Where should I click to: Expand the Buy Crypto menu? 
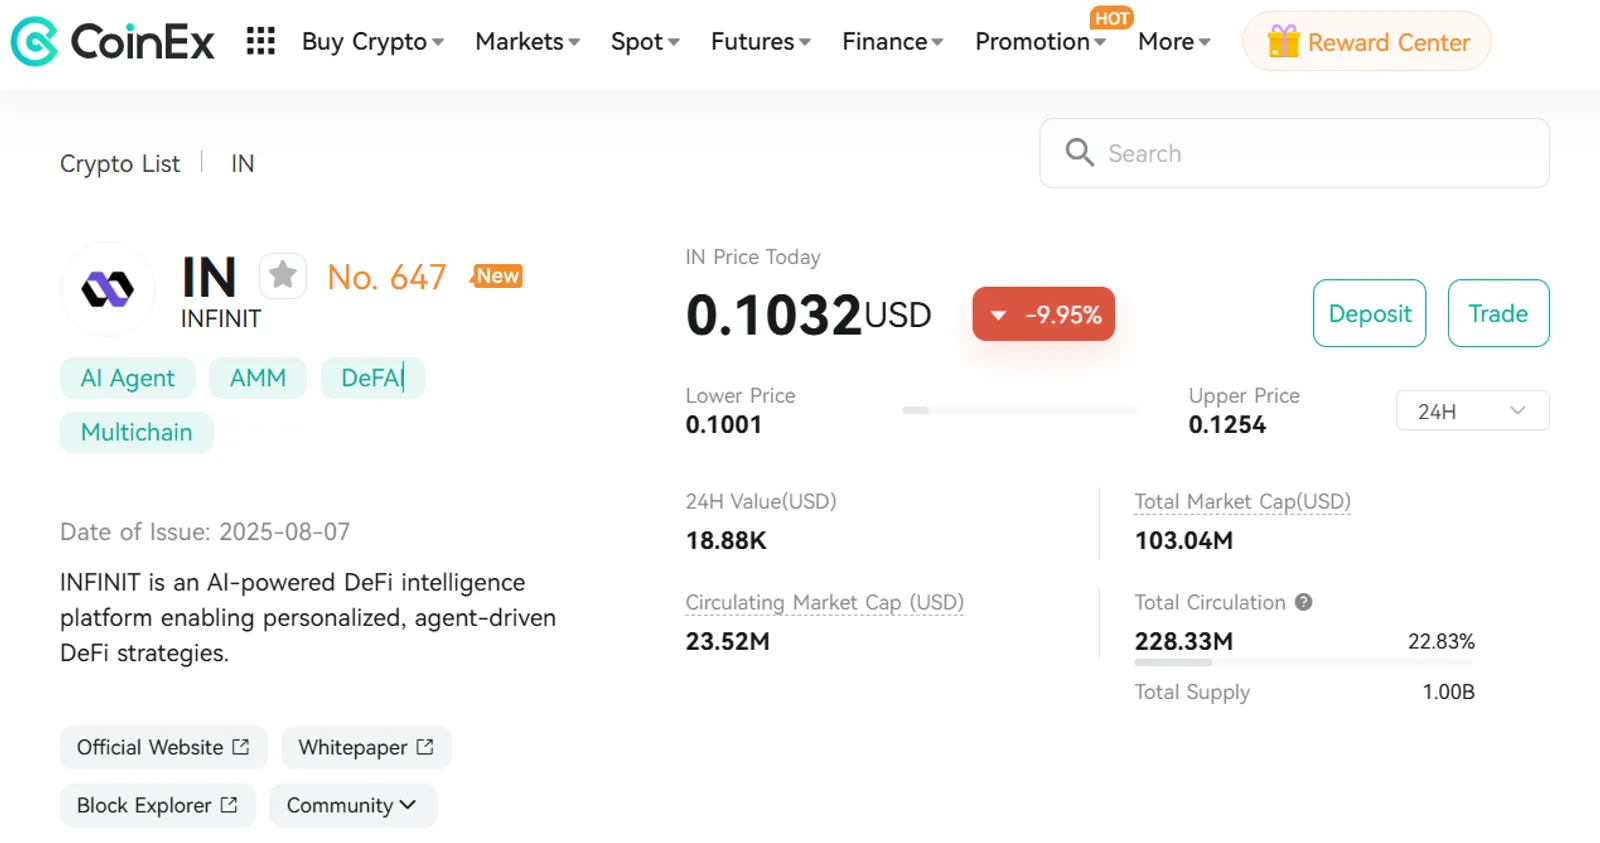[x=373, y=42]
